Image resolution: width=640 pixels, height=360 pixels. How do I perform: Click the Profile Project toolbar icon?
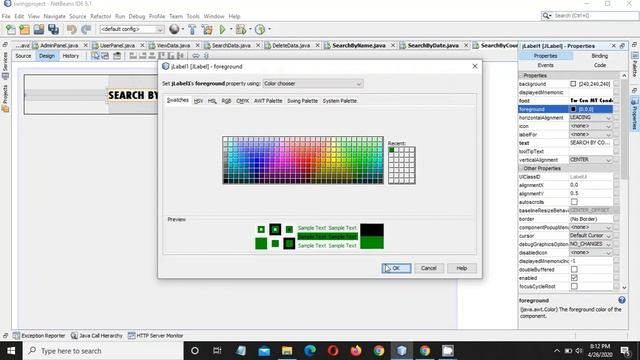[260, 29]
